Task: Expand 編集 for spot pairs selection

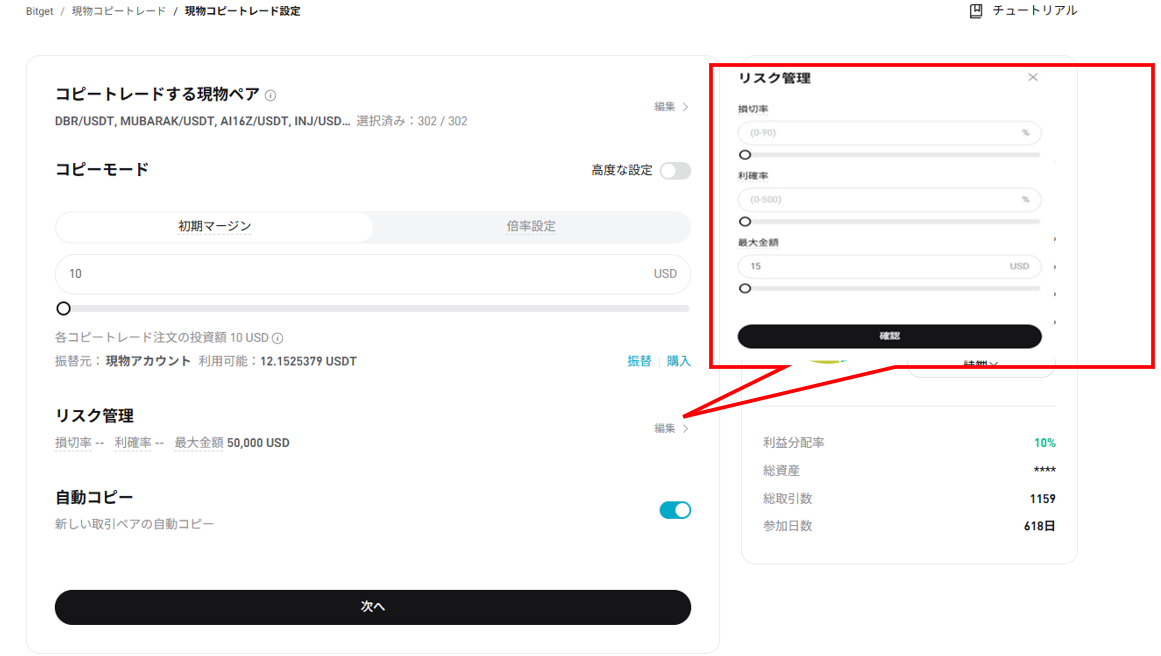Action: tap(672, 107)
